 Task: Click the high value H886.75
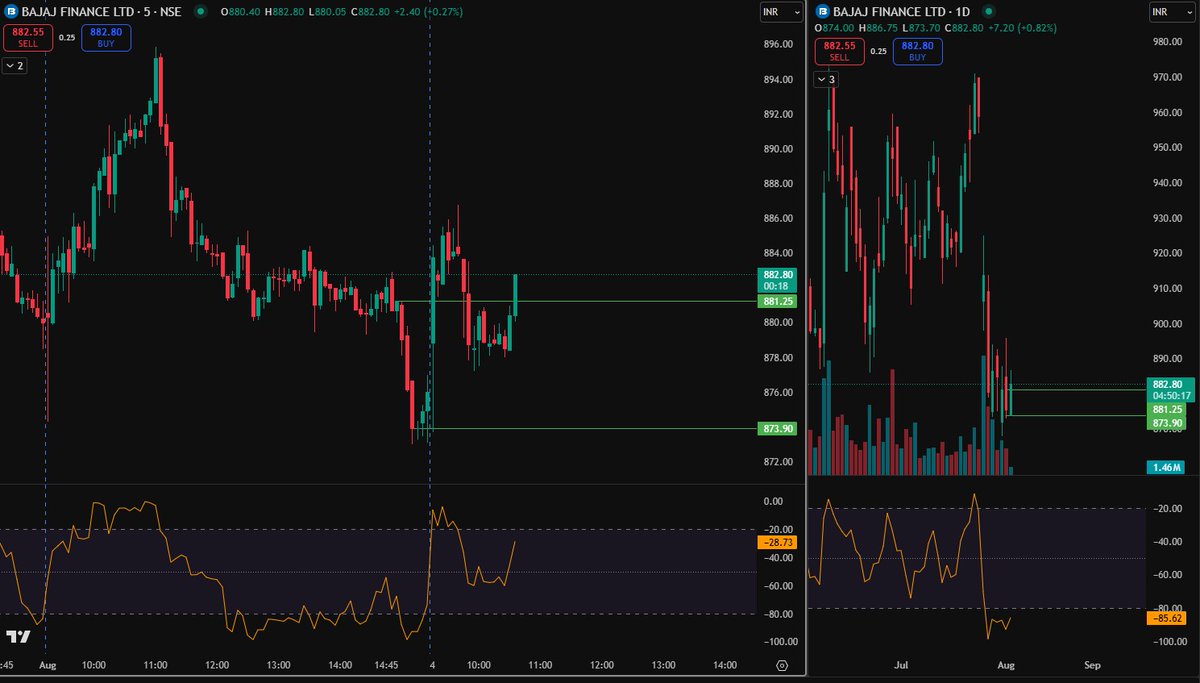point(880,28)
